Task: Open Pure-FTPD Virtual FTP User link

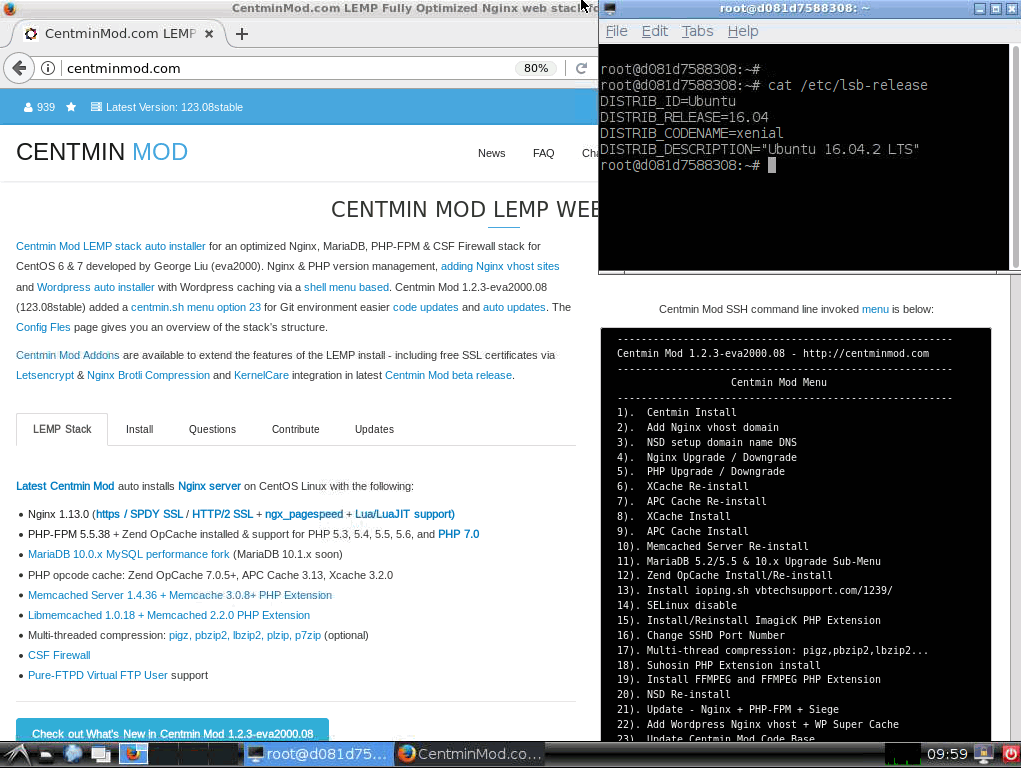Action: [98, 676]
